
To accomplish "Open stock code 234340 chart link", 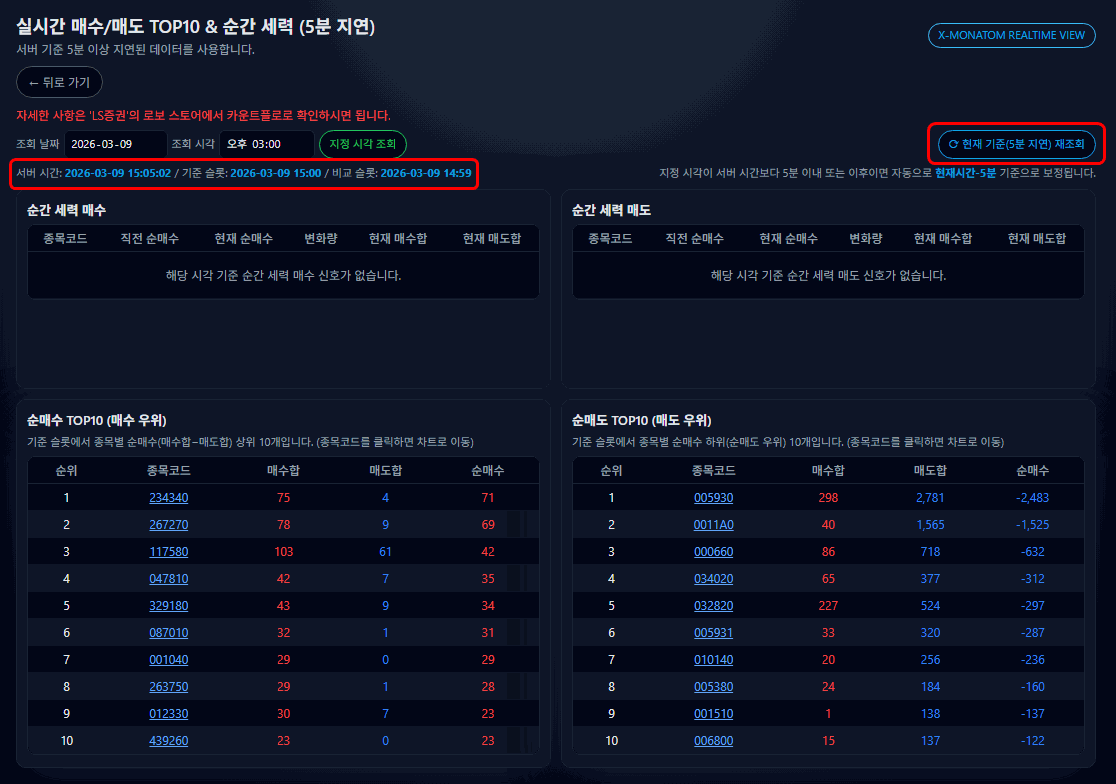I will click(x=168, y=498).
